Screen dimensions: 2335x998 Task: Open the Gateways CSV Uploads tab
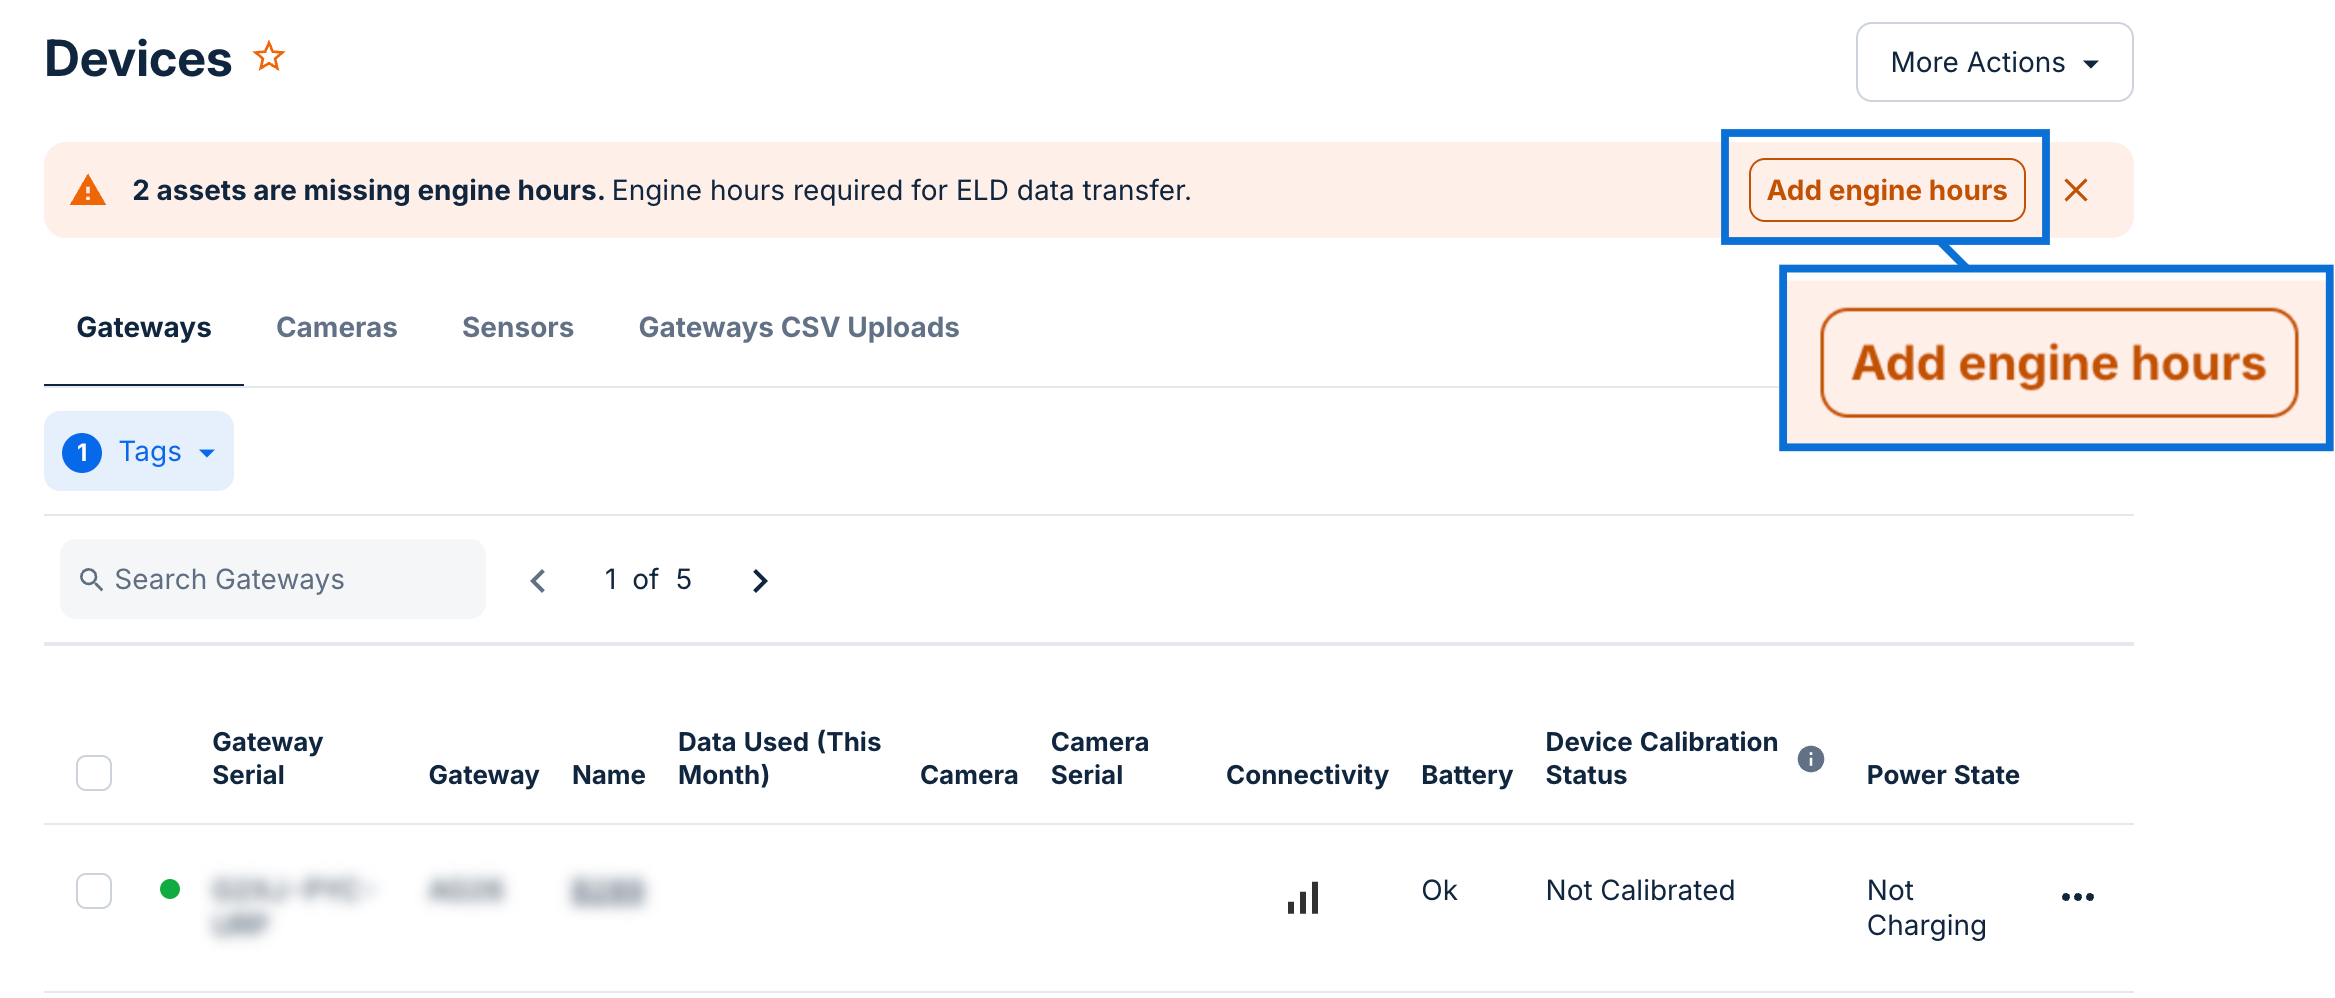click(x=798, y=327)
